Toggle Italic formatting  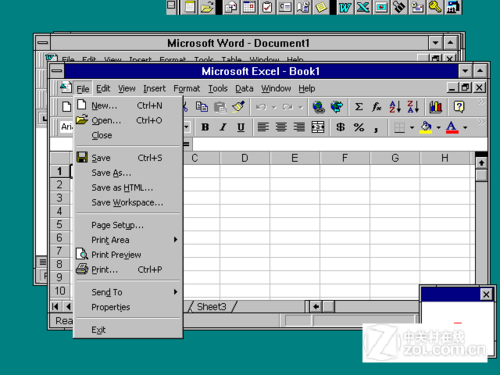[x=223, y=127]
